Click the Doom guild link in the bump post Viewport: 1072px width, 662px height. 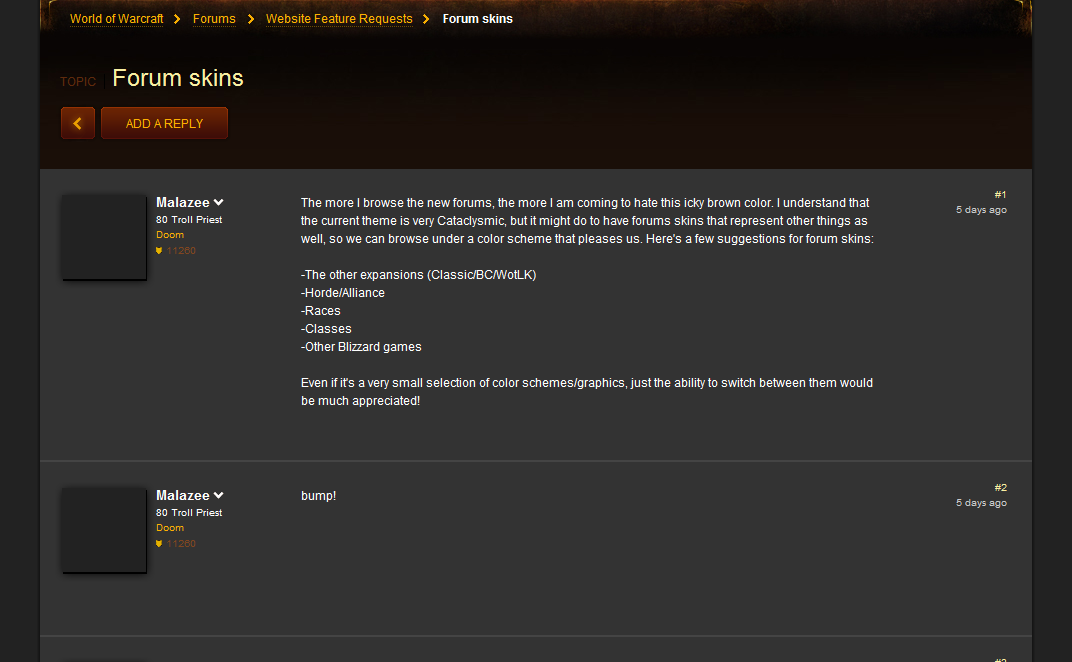click(x=170, y=527)
